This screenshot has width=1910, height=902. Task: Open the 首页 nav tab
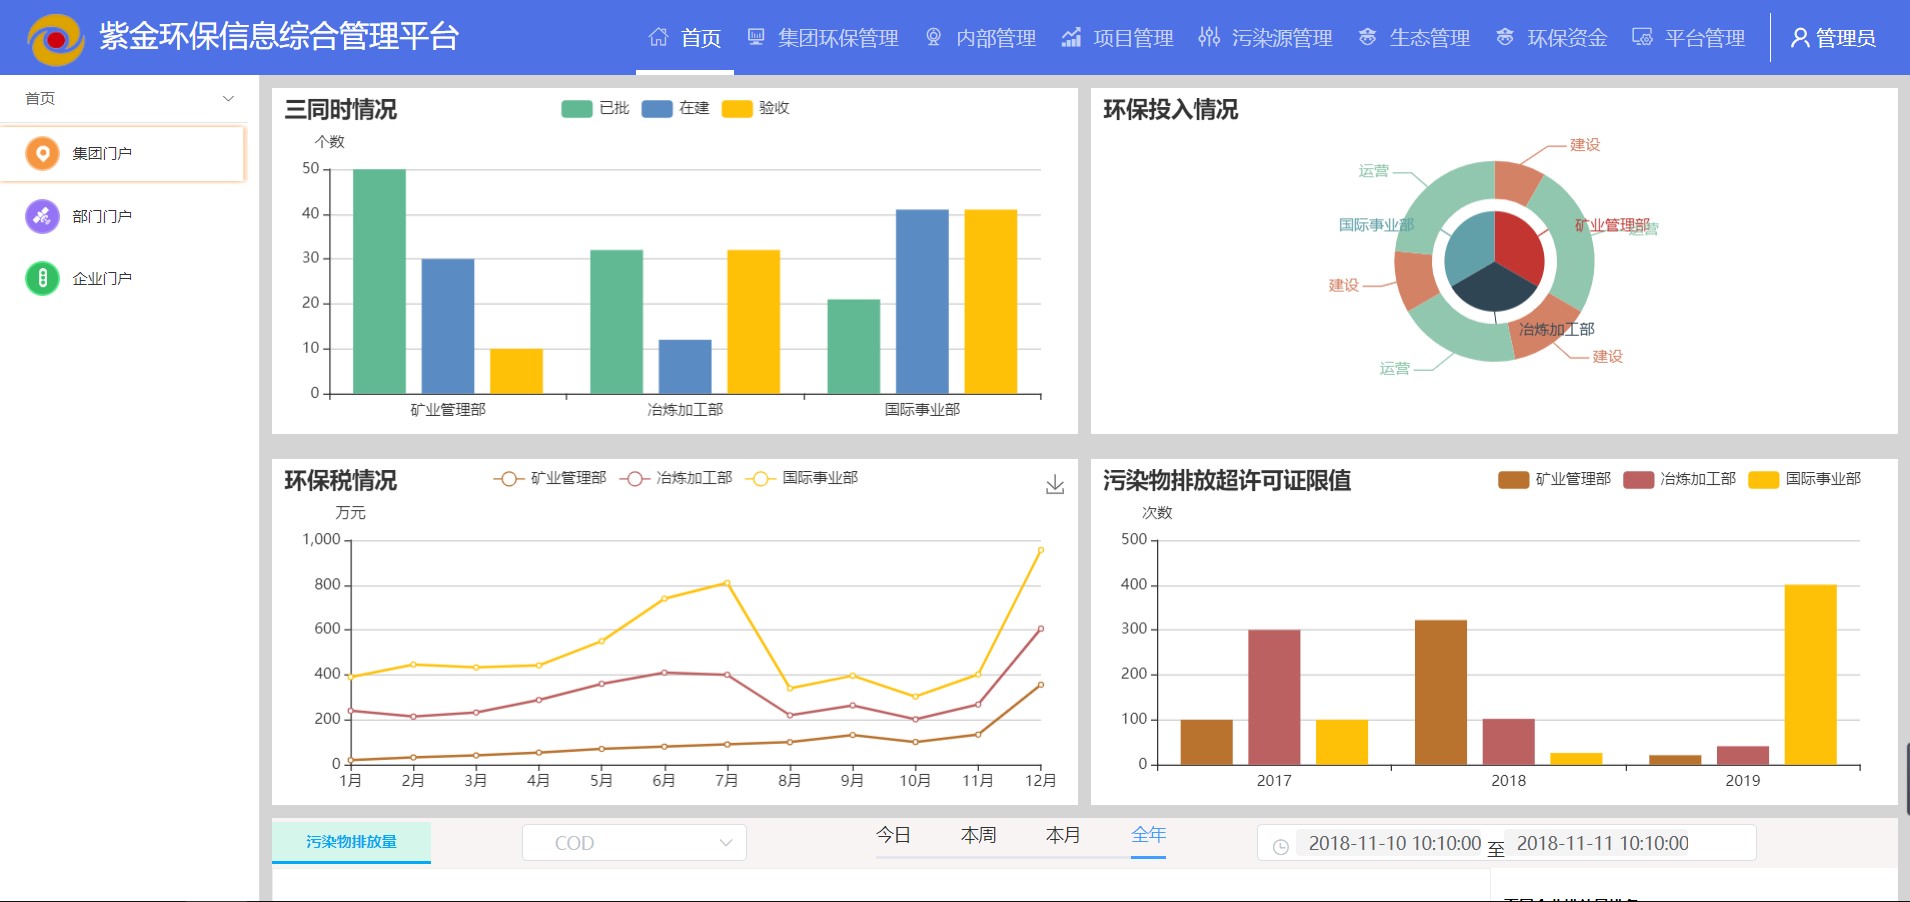click(x=685, y=38)
